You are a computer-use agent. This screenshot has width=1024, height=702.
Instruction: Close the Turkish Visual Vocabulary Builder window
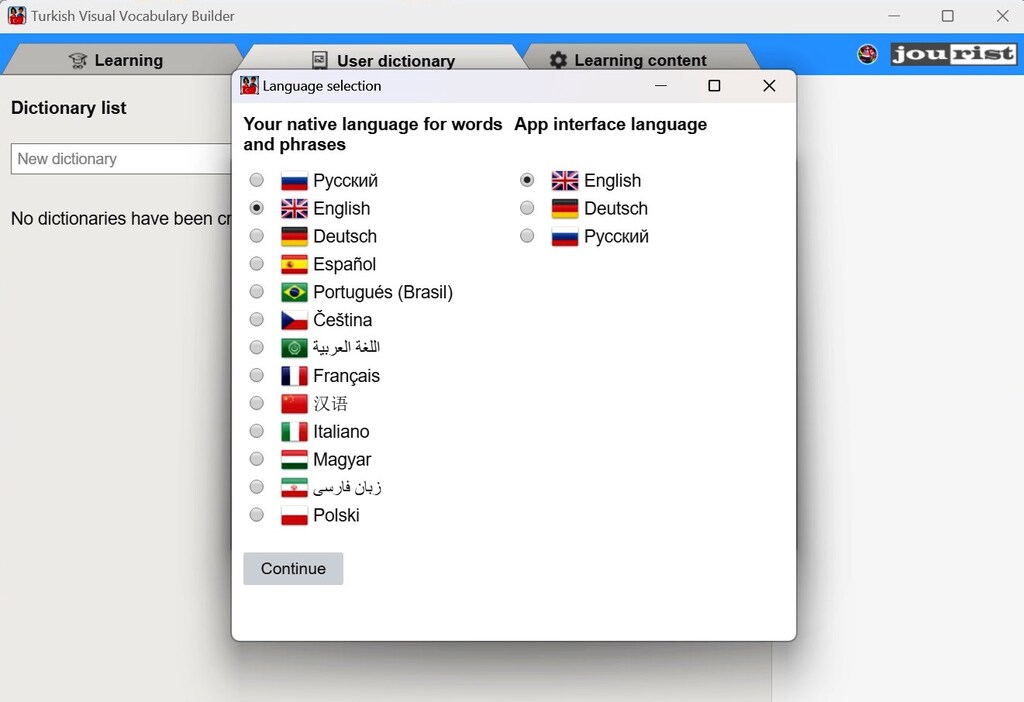[x=1002, y=16]
